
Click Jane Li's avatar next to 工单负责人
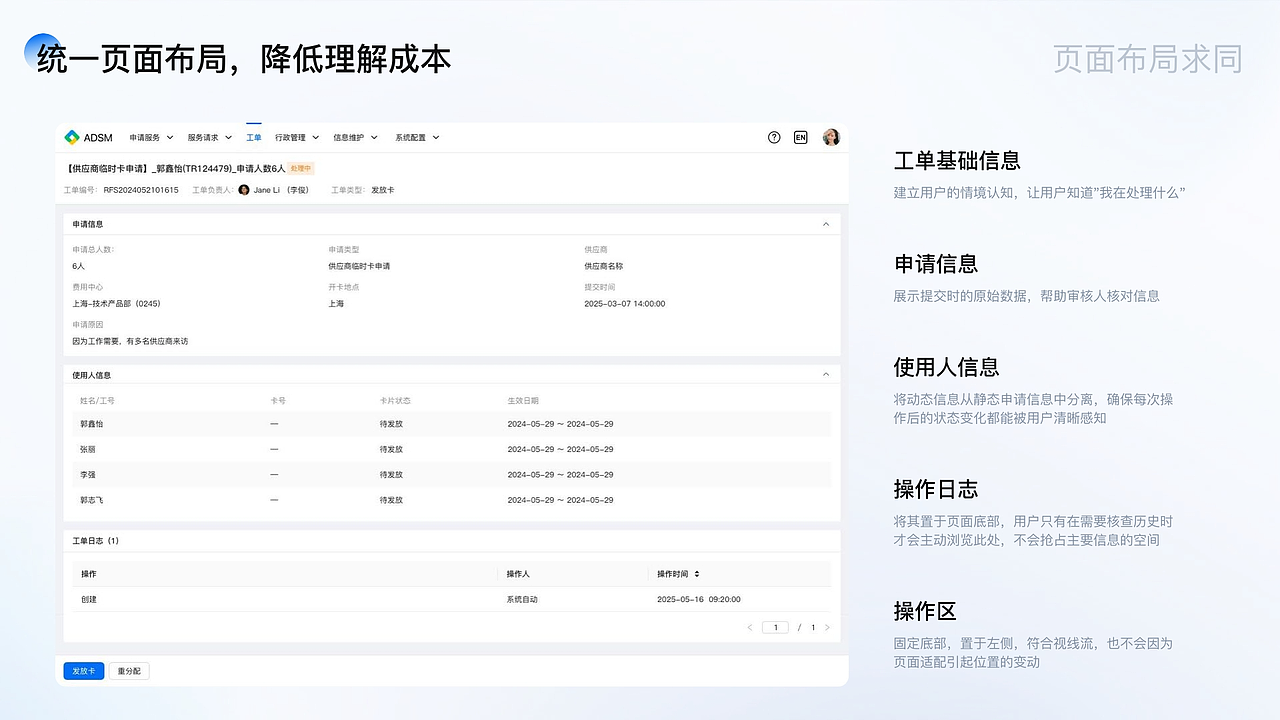click(244, 190)
